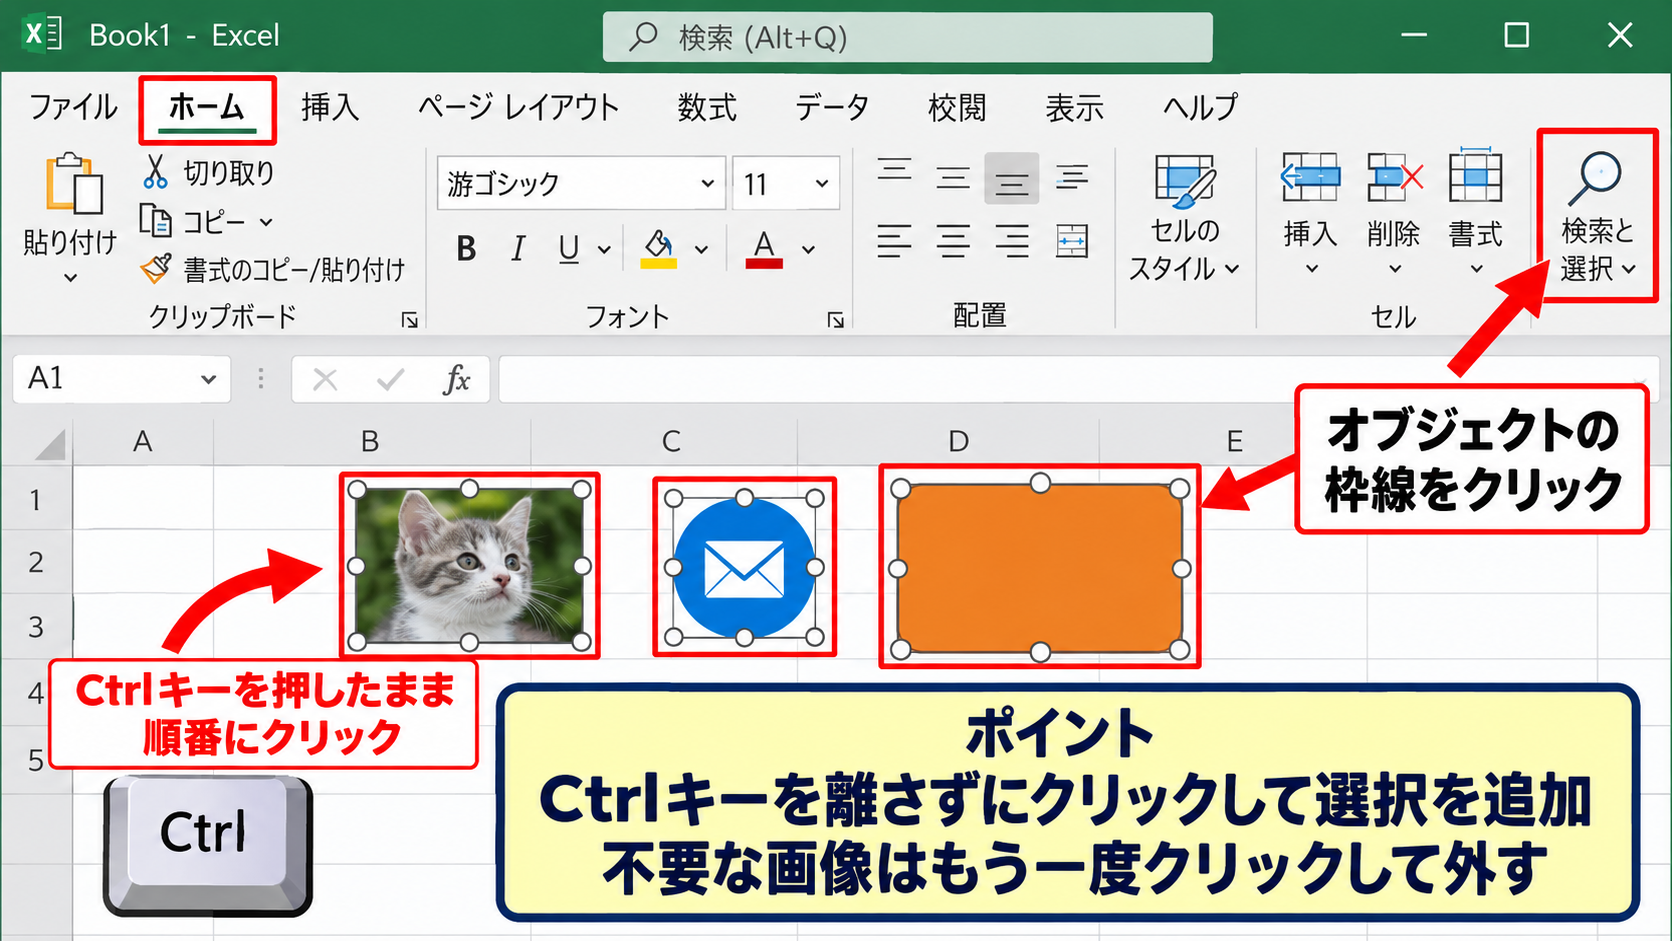The width and height of the screenshot is (1672, 941).
Task: Switch to the ページ レイアウト tab
Action: (518, 106)
